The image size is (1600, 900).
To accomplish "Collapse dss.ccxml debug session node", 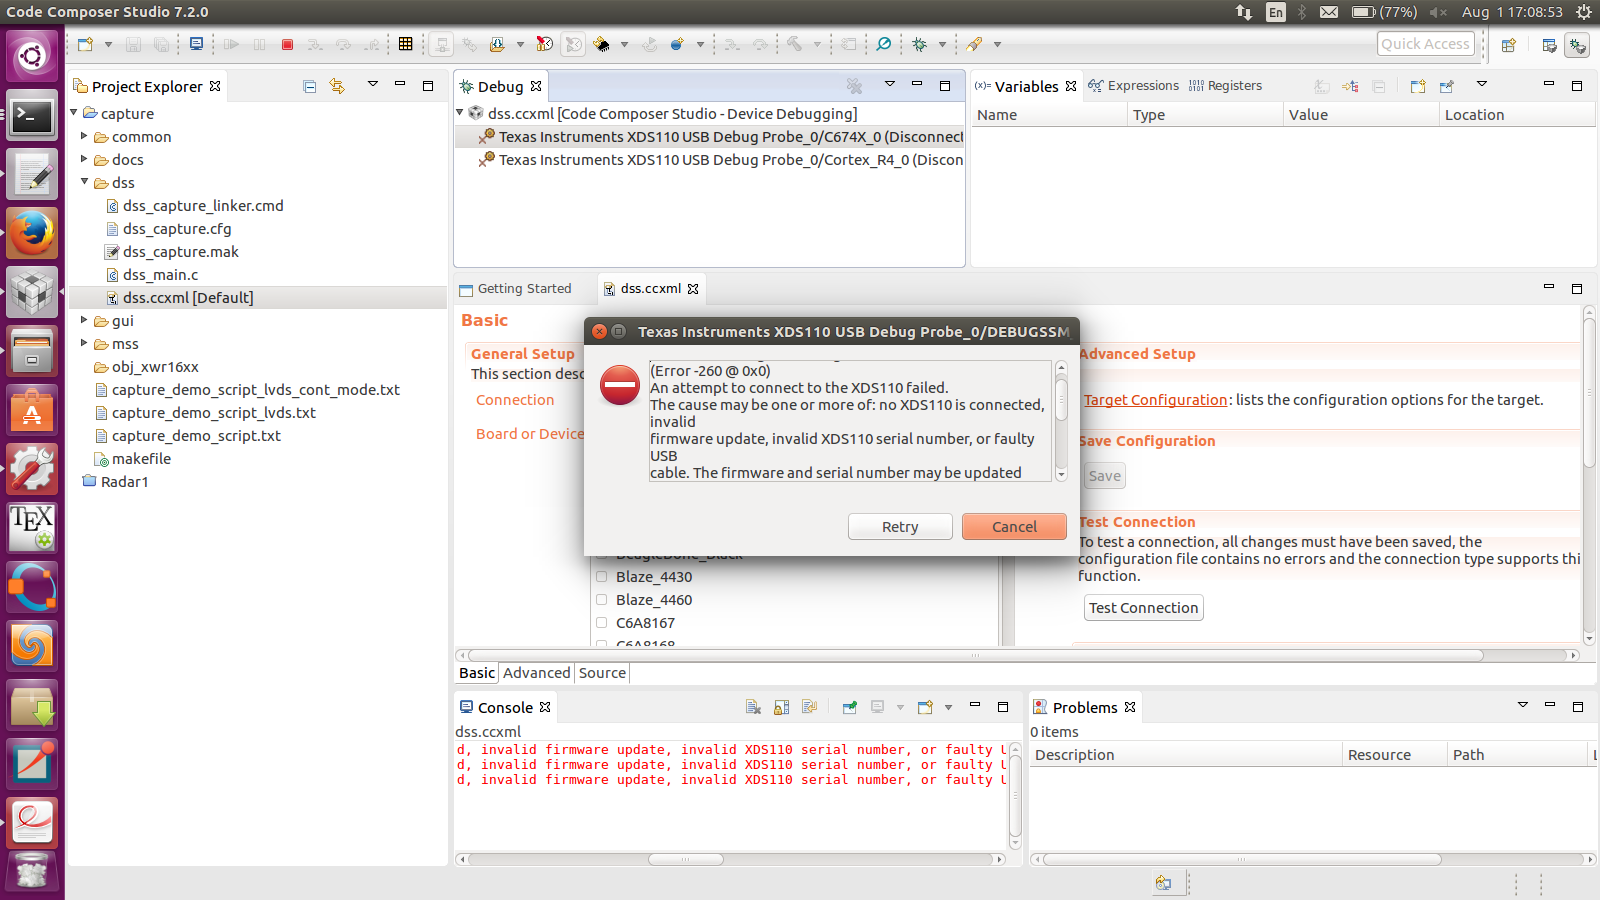I will 460,113.
